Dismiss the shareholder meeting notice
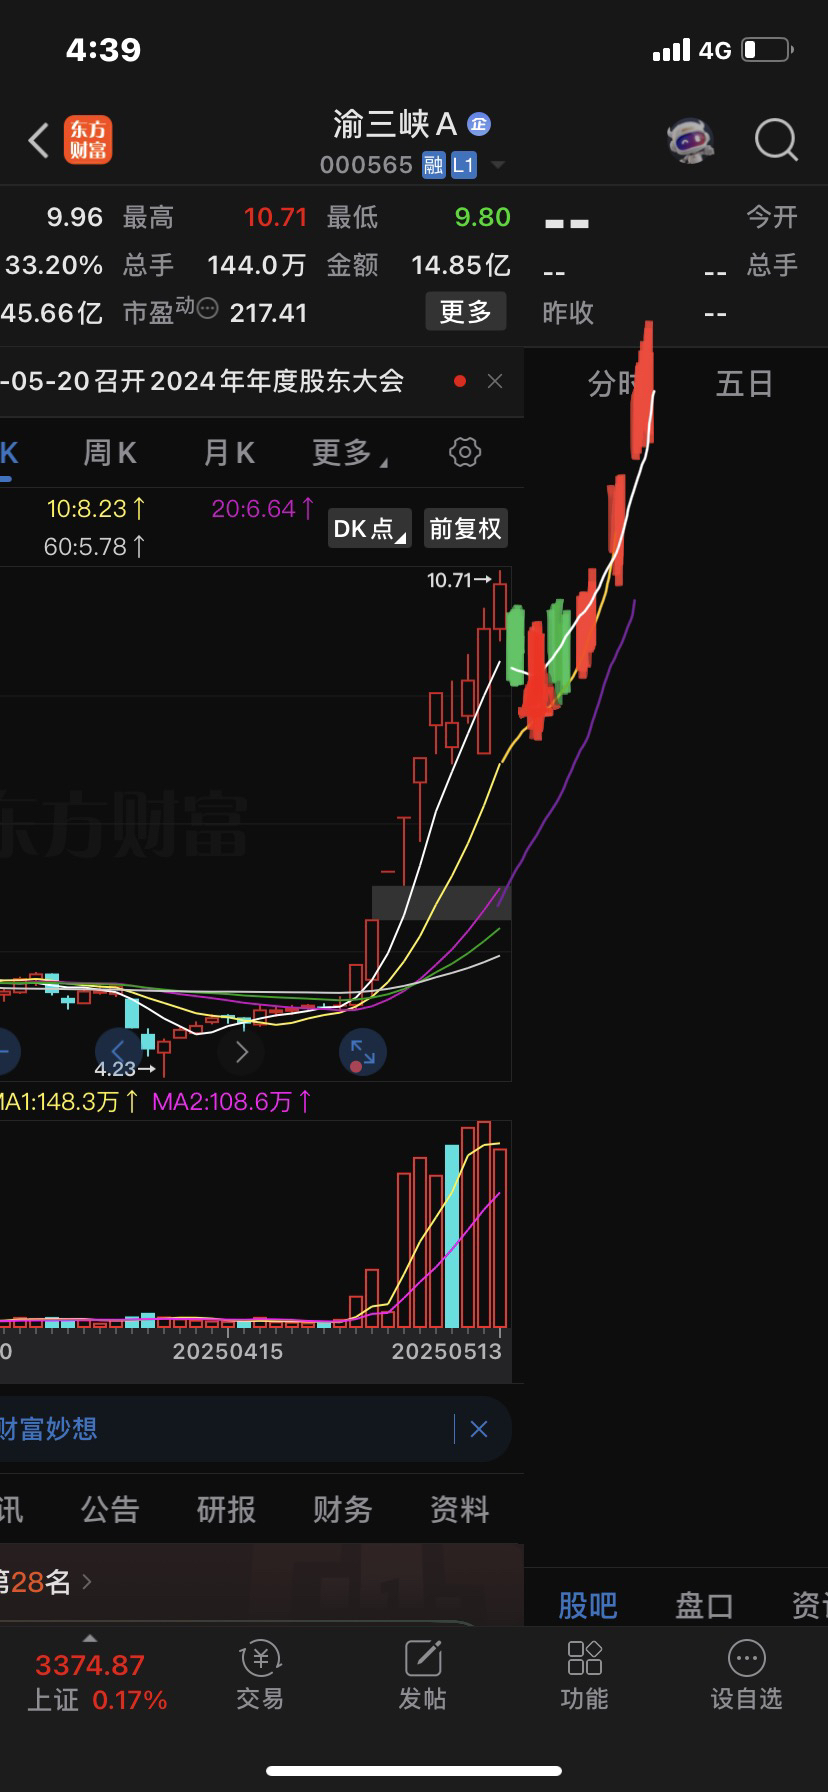828x1792 pixels. 495,381
